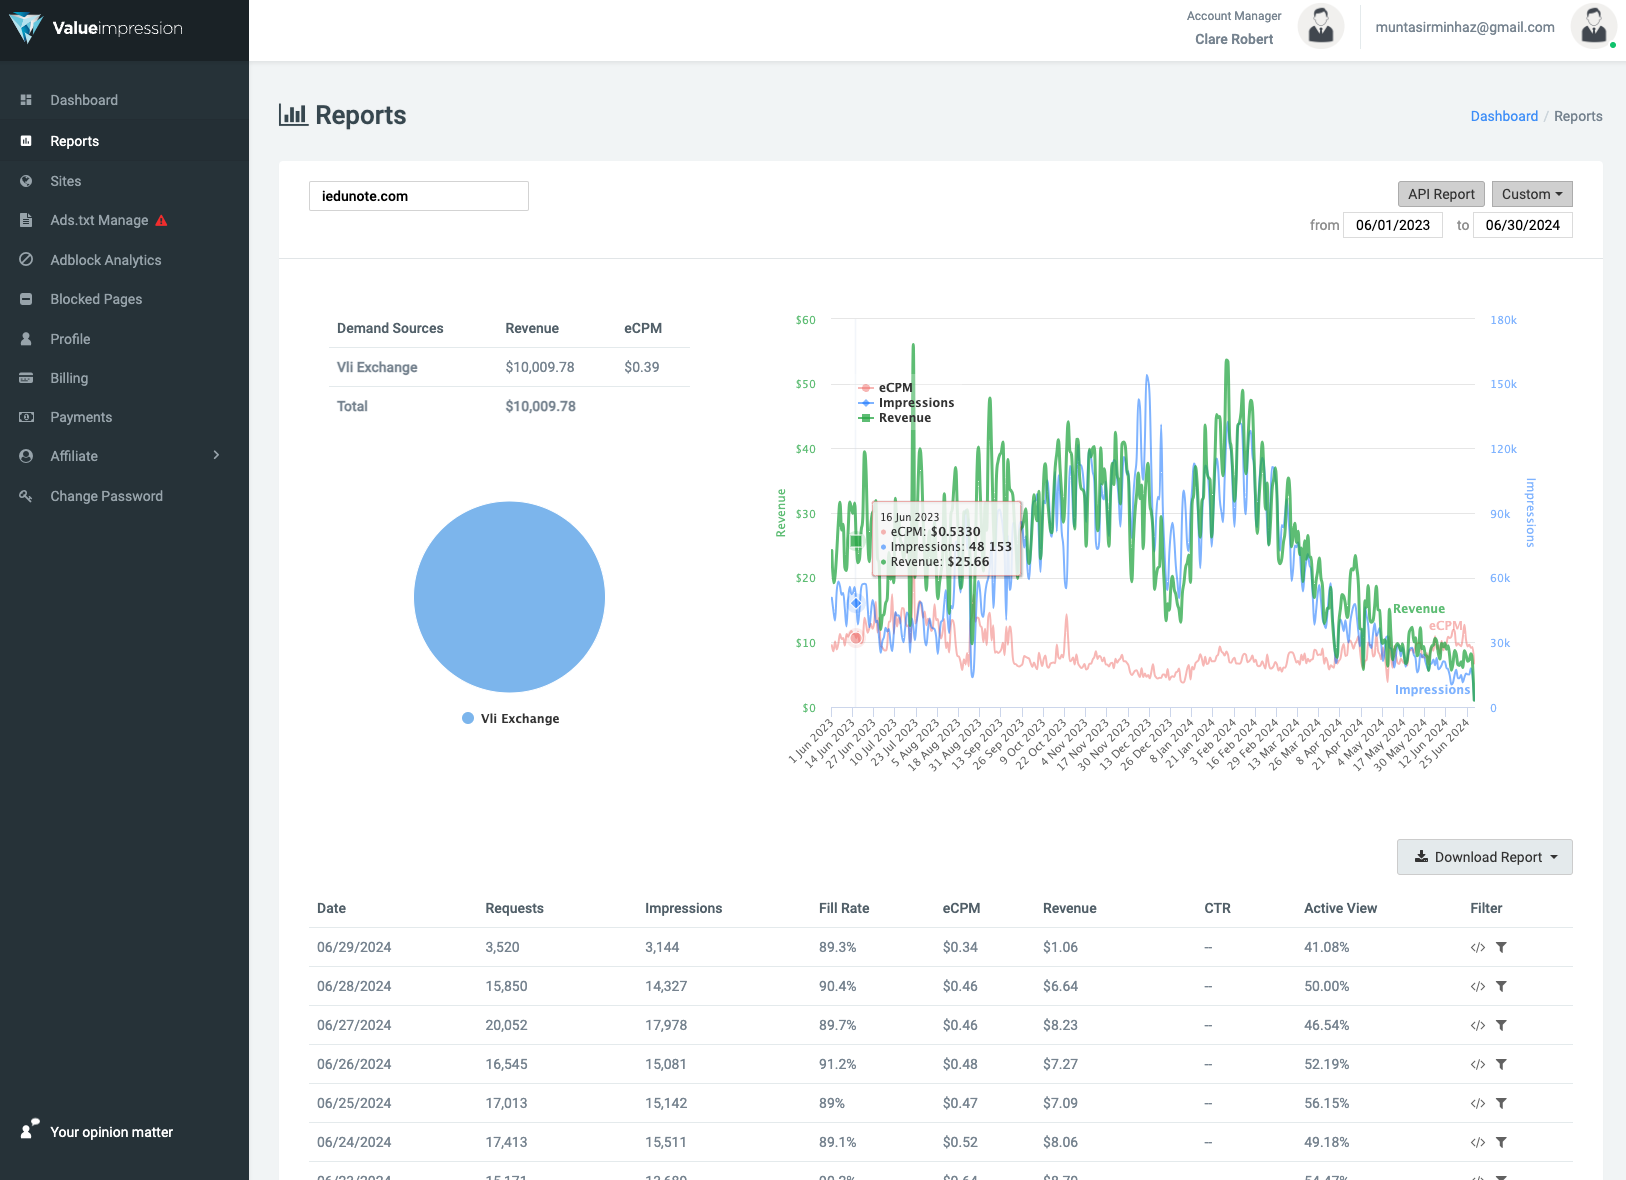Expand the Download Report dropdown
Image resolution: width=1626 pixels, height=1180 pixels.
[1485, 857]
